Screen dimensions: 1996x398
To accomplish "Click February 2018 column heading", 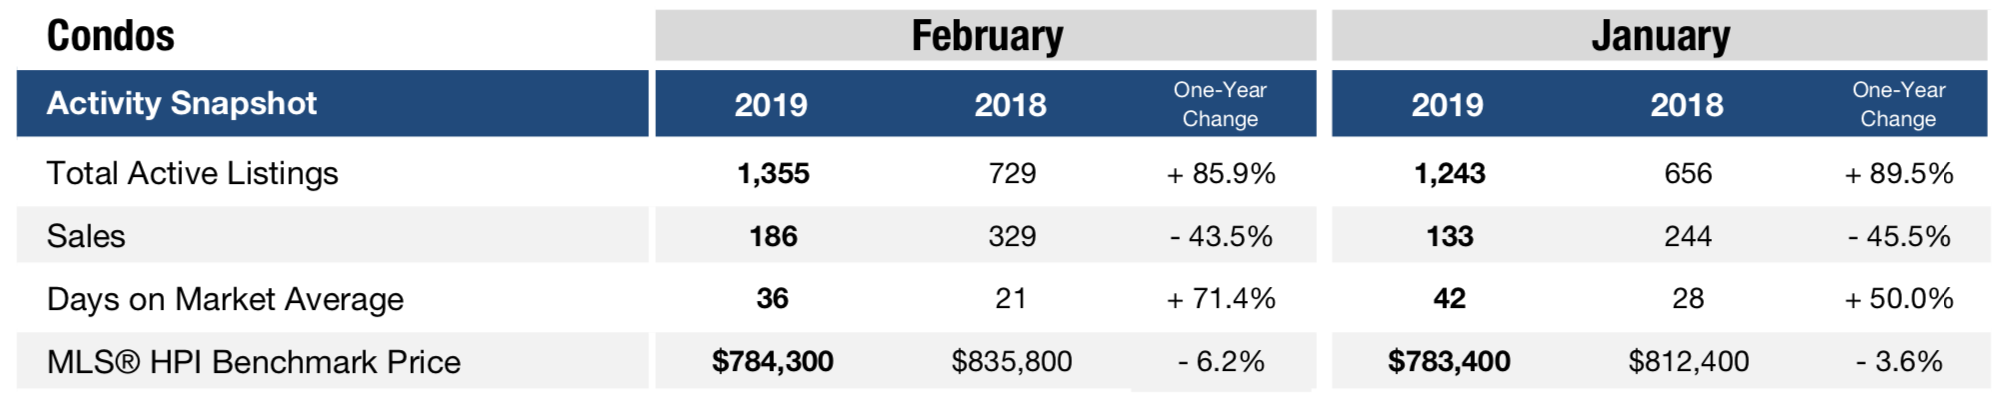I will [1010, 105].
